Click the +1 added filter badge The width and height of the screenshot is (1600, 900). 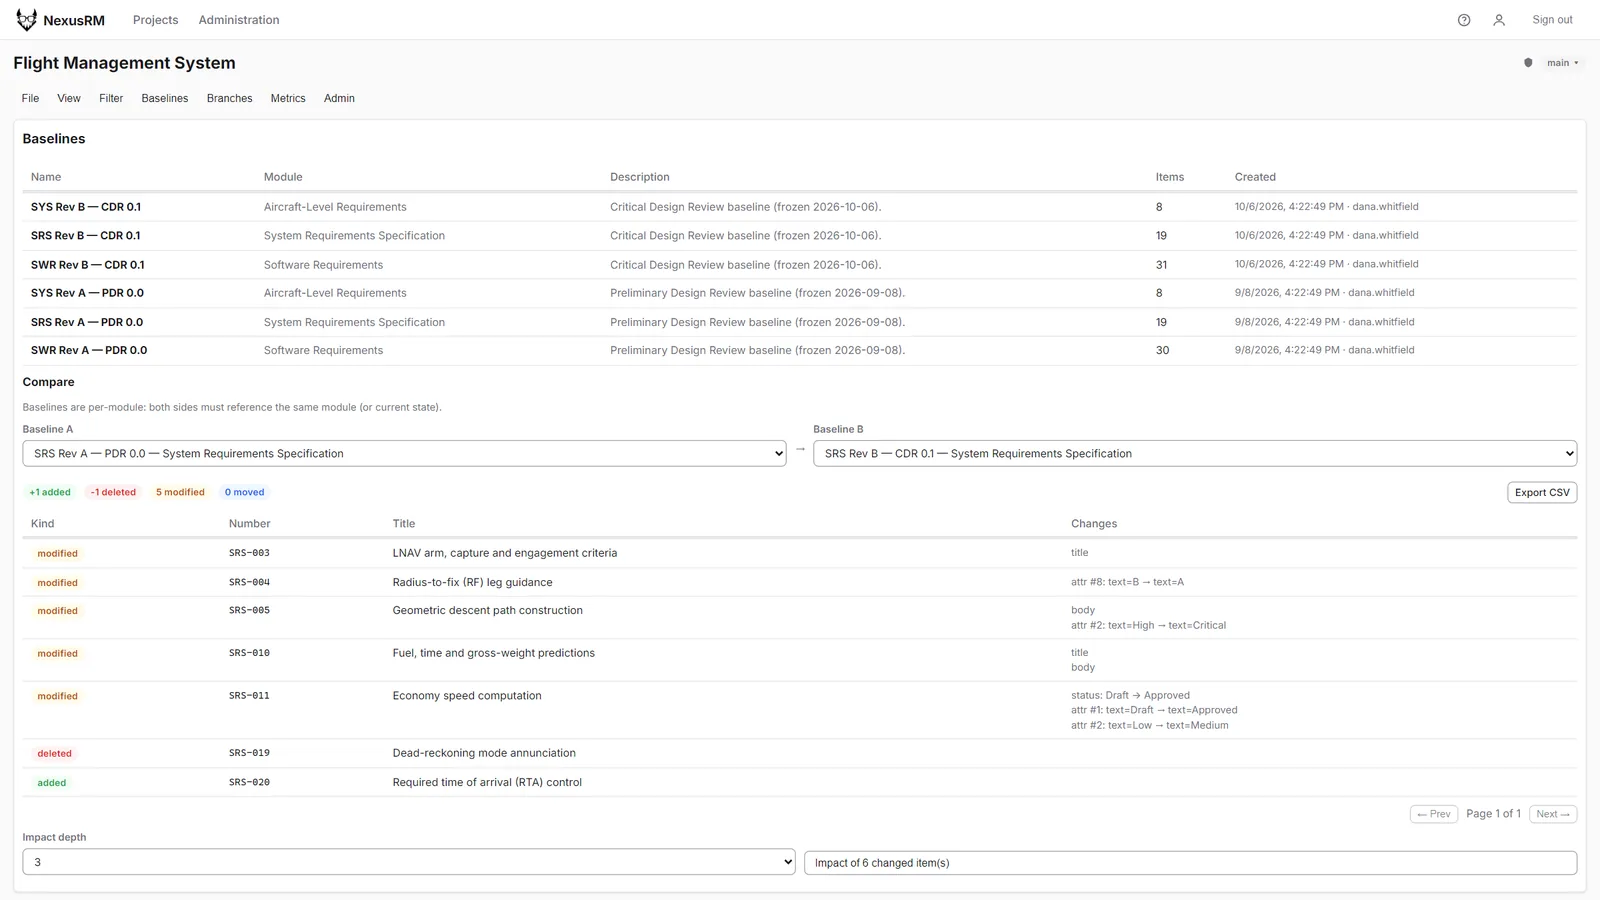tap(50, 493)
